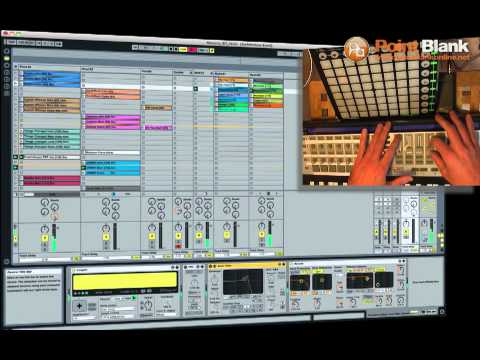This screenshot has width=480, height=360.
Task: Select the yellow Auto Filter device title bar
Action: pyautogui.click(x=247, y=266)
